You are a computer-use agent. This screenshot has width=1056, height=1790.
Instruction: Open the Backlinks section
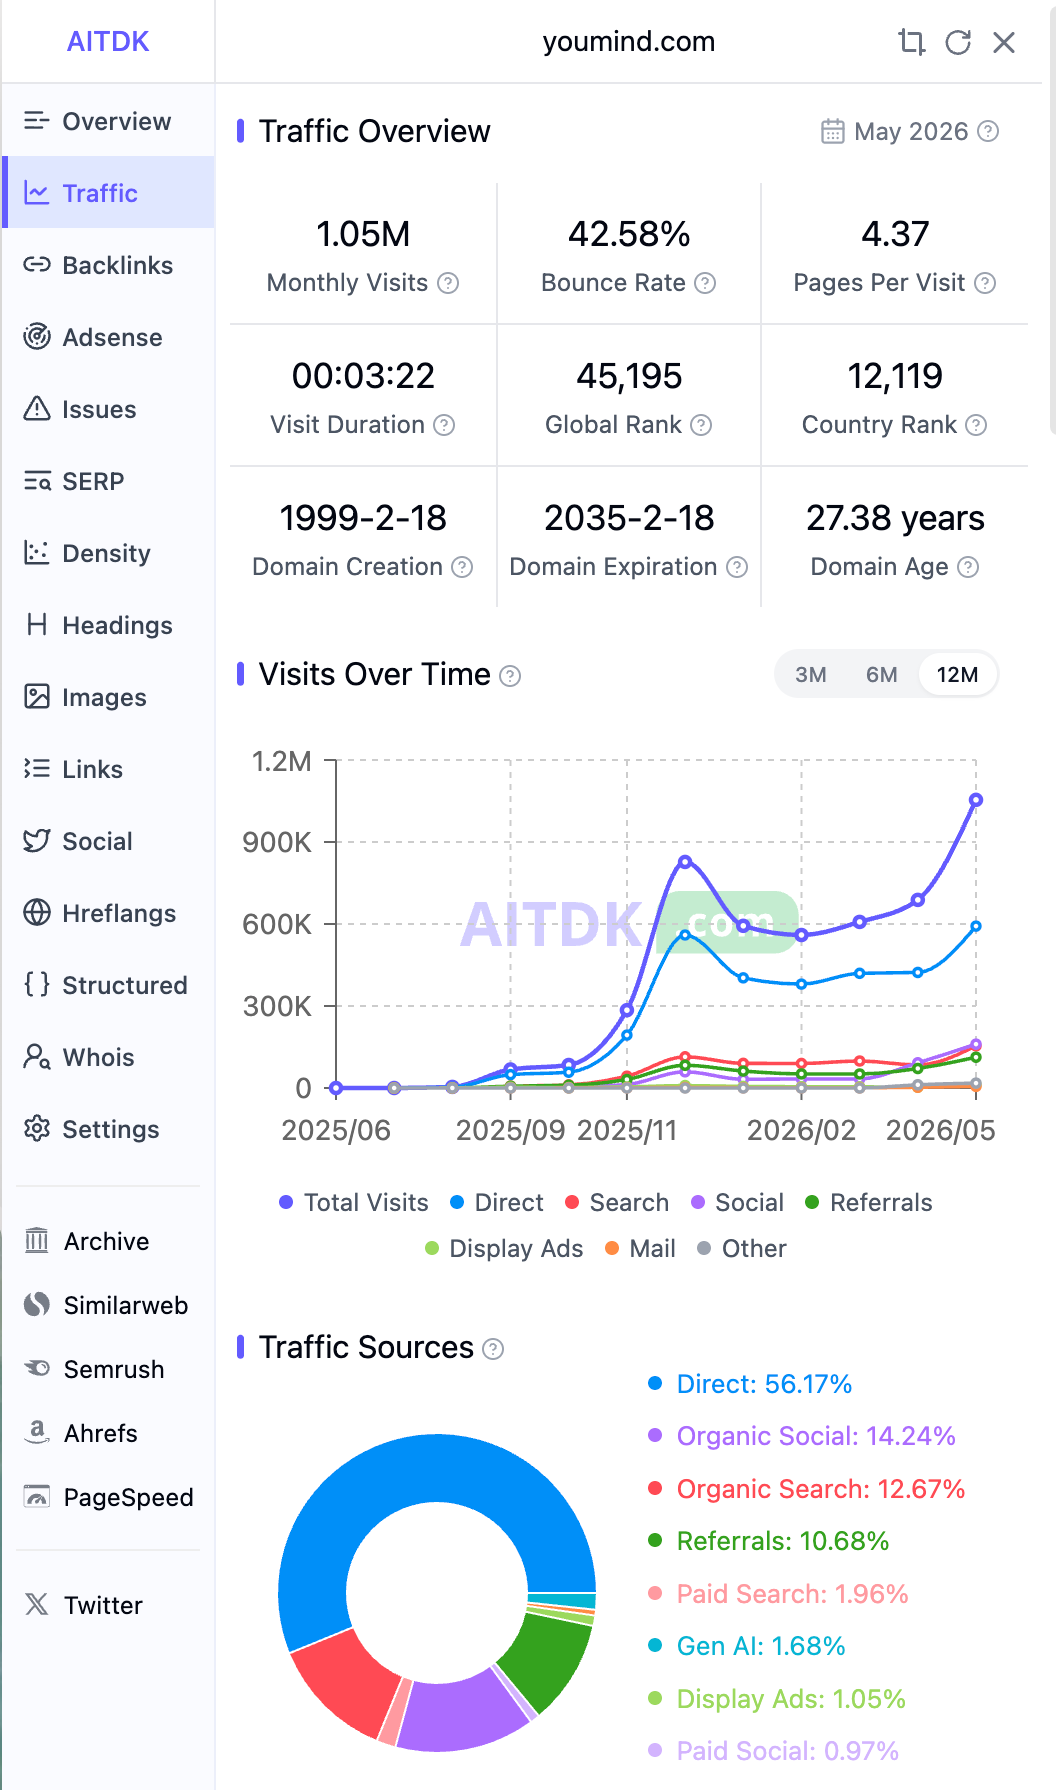tap(108, 265)
